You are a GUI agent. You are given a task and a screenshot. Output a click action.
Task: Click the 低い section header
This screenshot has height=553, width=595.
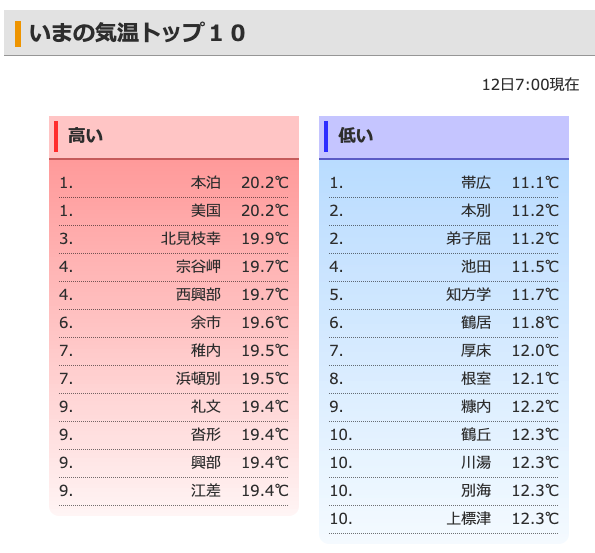[444, 137]
